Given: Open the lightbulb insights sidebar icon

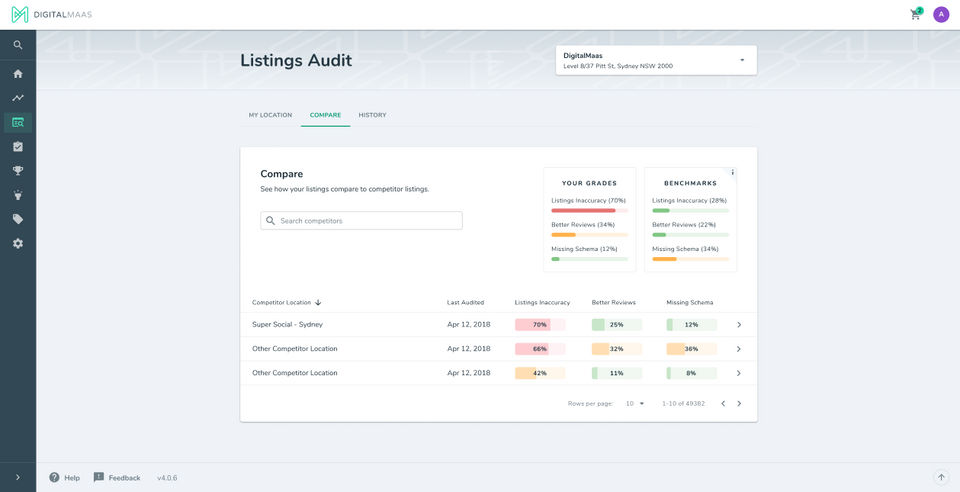Looking at the screenshot, I should [18, 195].
